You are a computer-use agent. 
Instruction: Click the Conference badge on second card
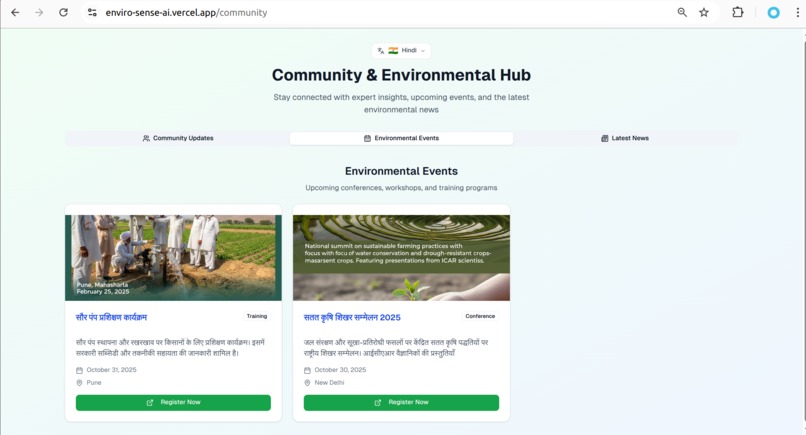pyautogui.click(x=480, y=316)
